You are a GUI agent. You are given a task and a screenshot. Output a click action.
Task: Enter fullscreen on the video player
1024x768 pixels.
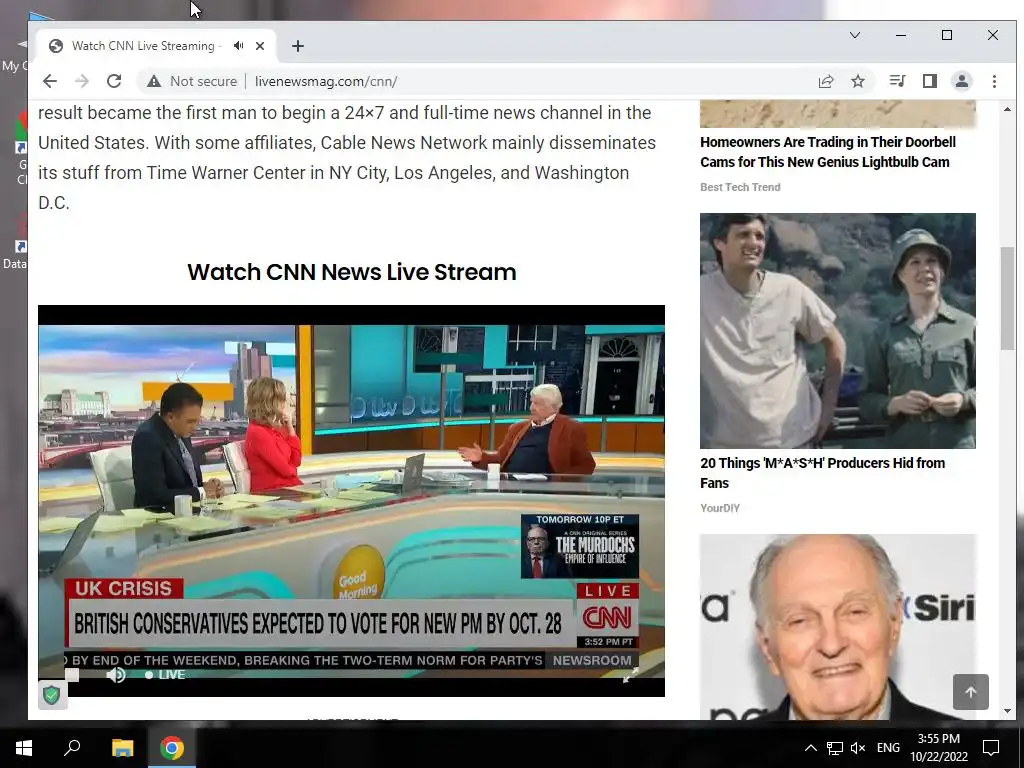click(630, 675)
